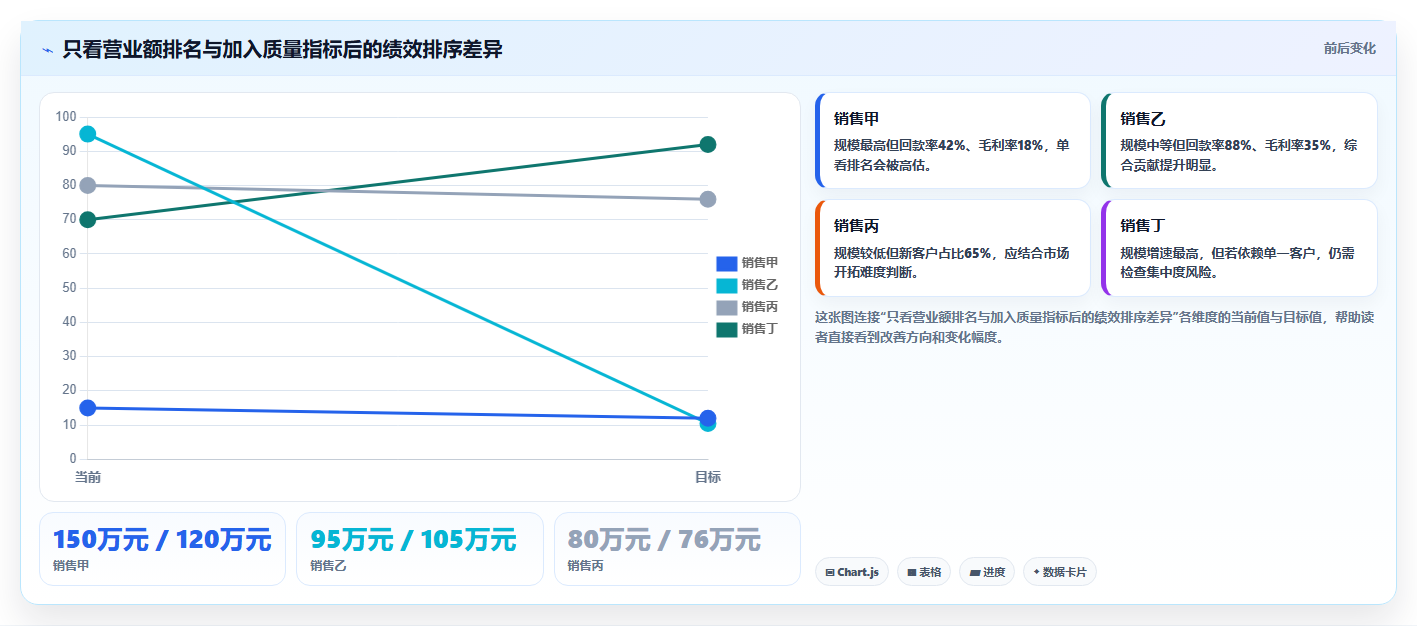1417x626 pixels.
Task: Click the icon inside 进度 chip
Action: 975,573
